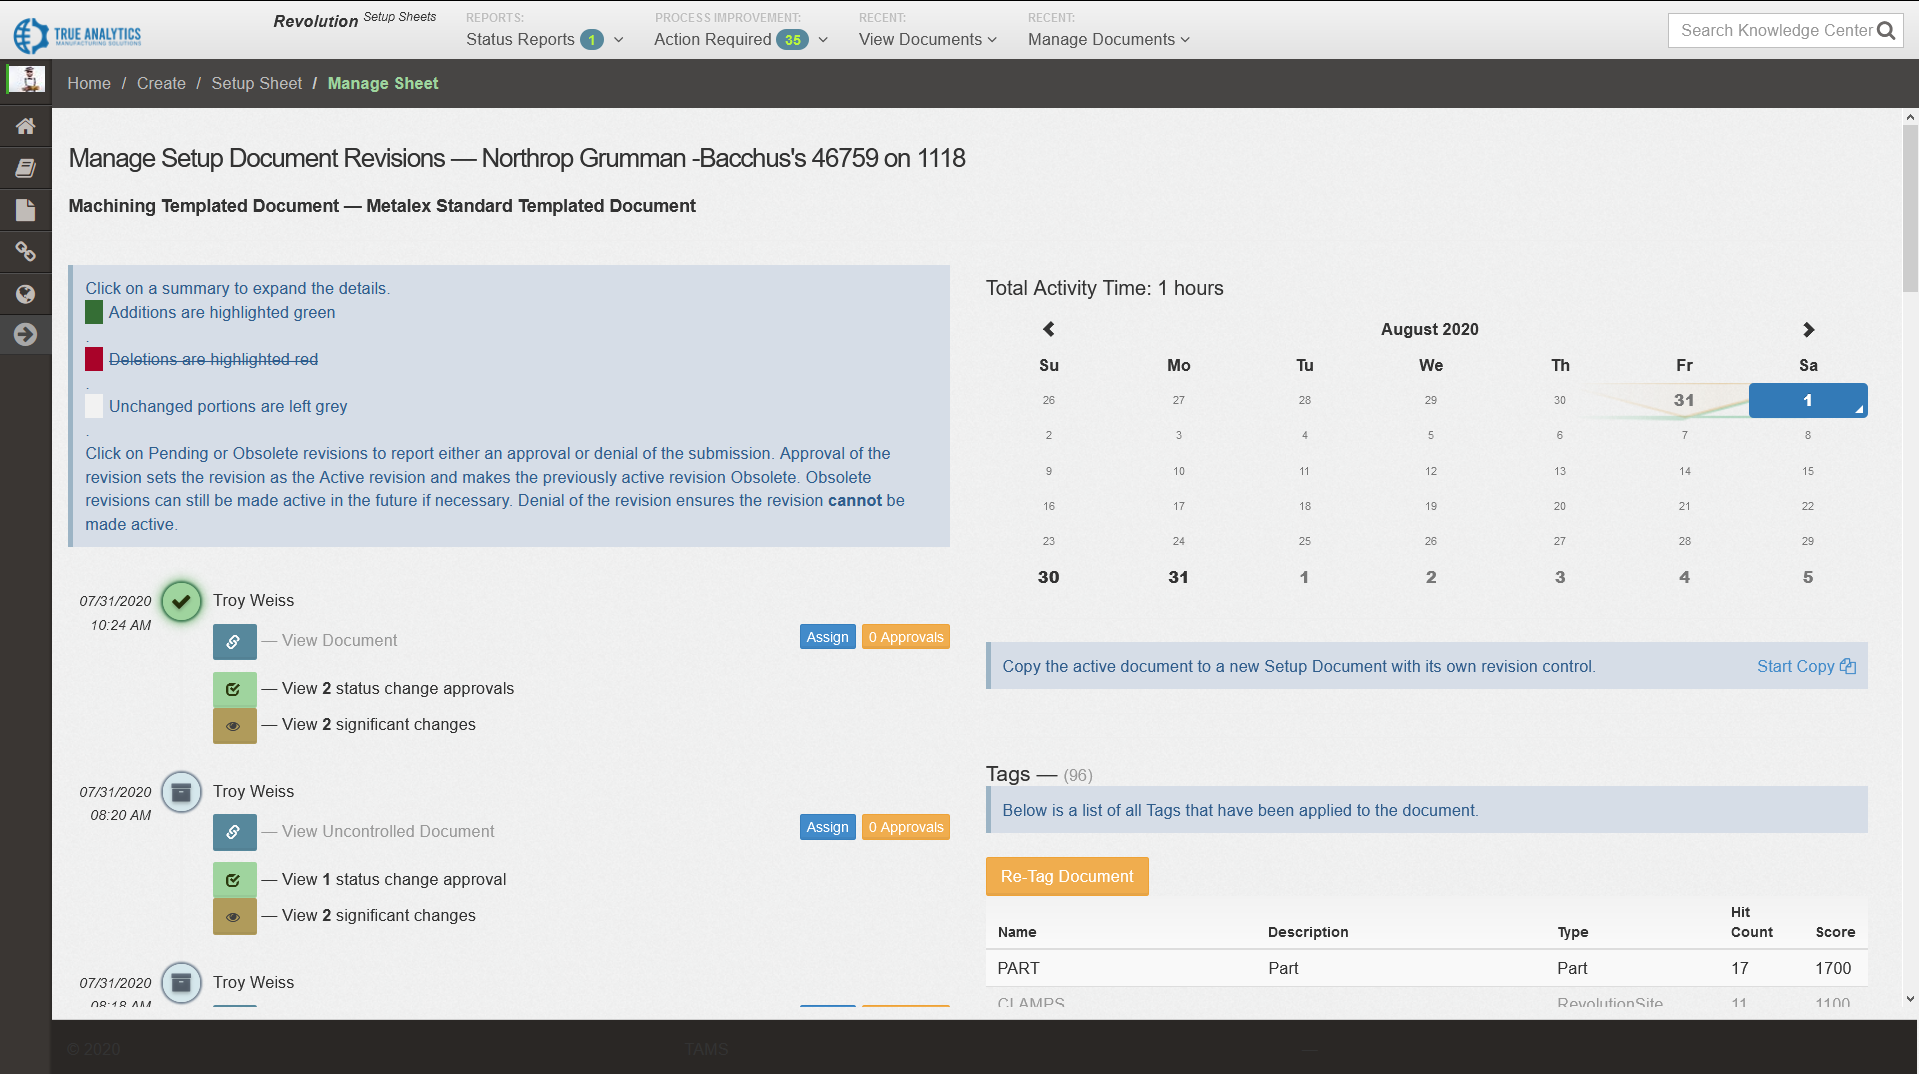
Task: Click the green additions swatch in the legend
Action: tap(93, 312)
